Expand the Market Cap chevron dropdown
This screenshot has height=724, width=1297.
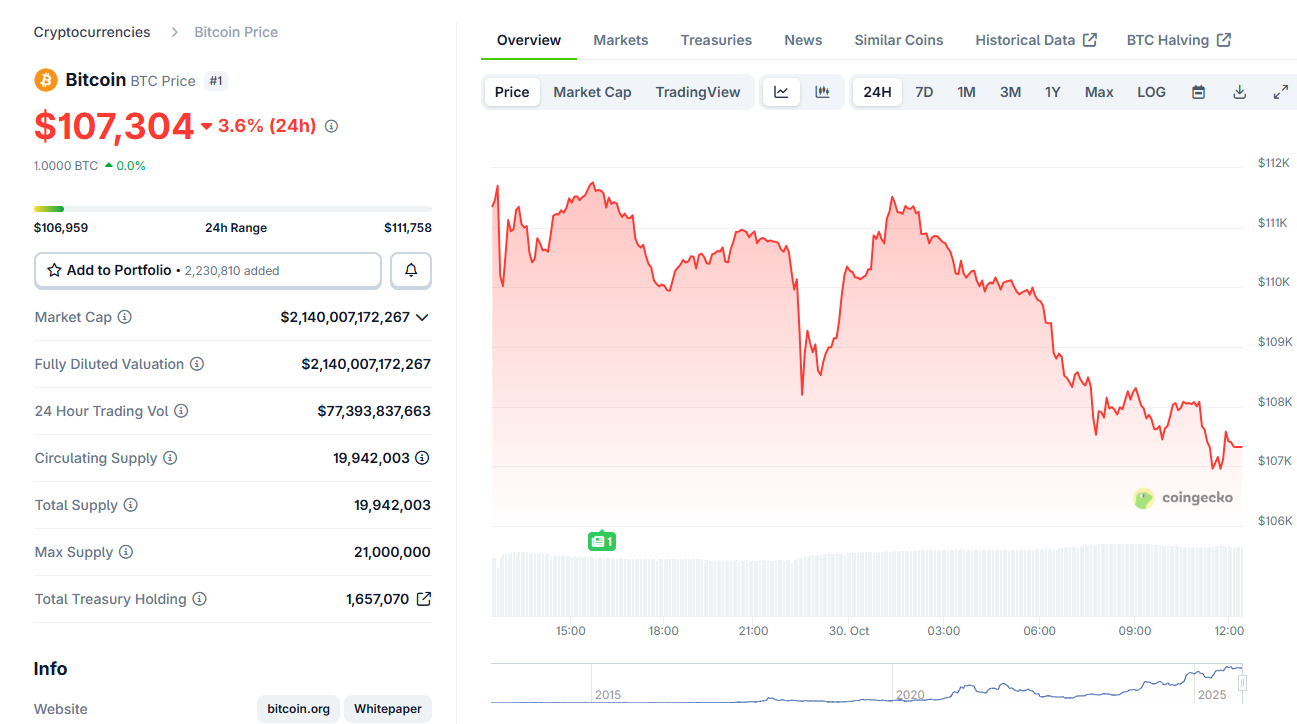click(x=422, y=317)
